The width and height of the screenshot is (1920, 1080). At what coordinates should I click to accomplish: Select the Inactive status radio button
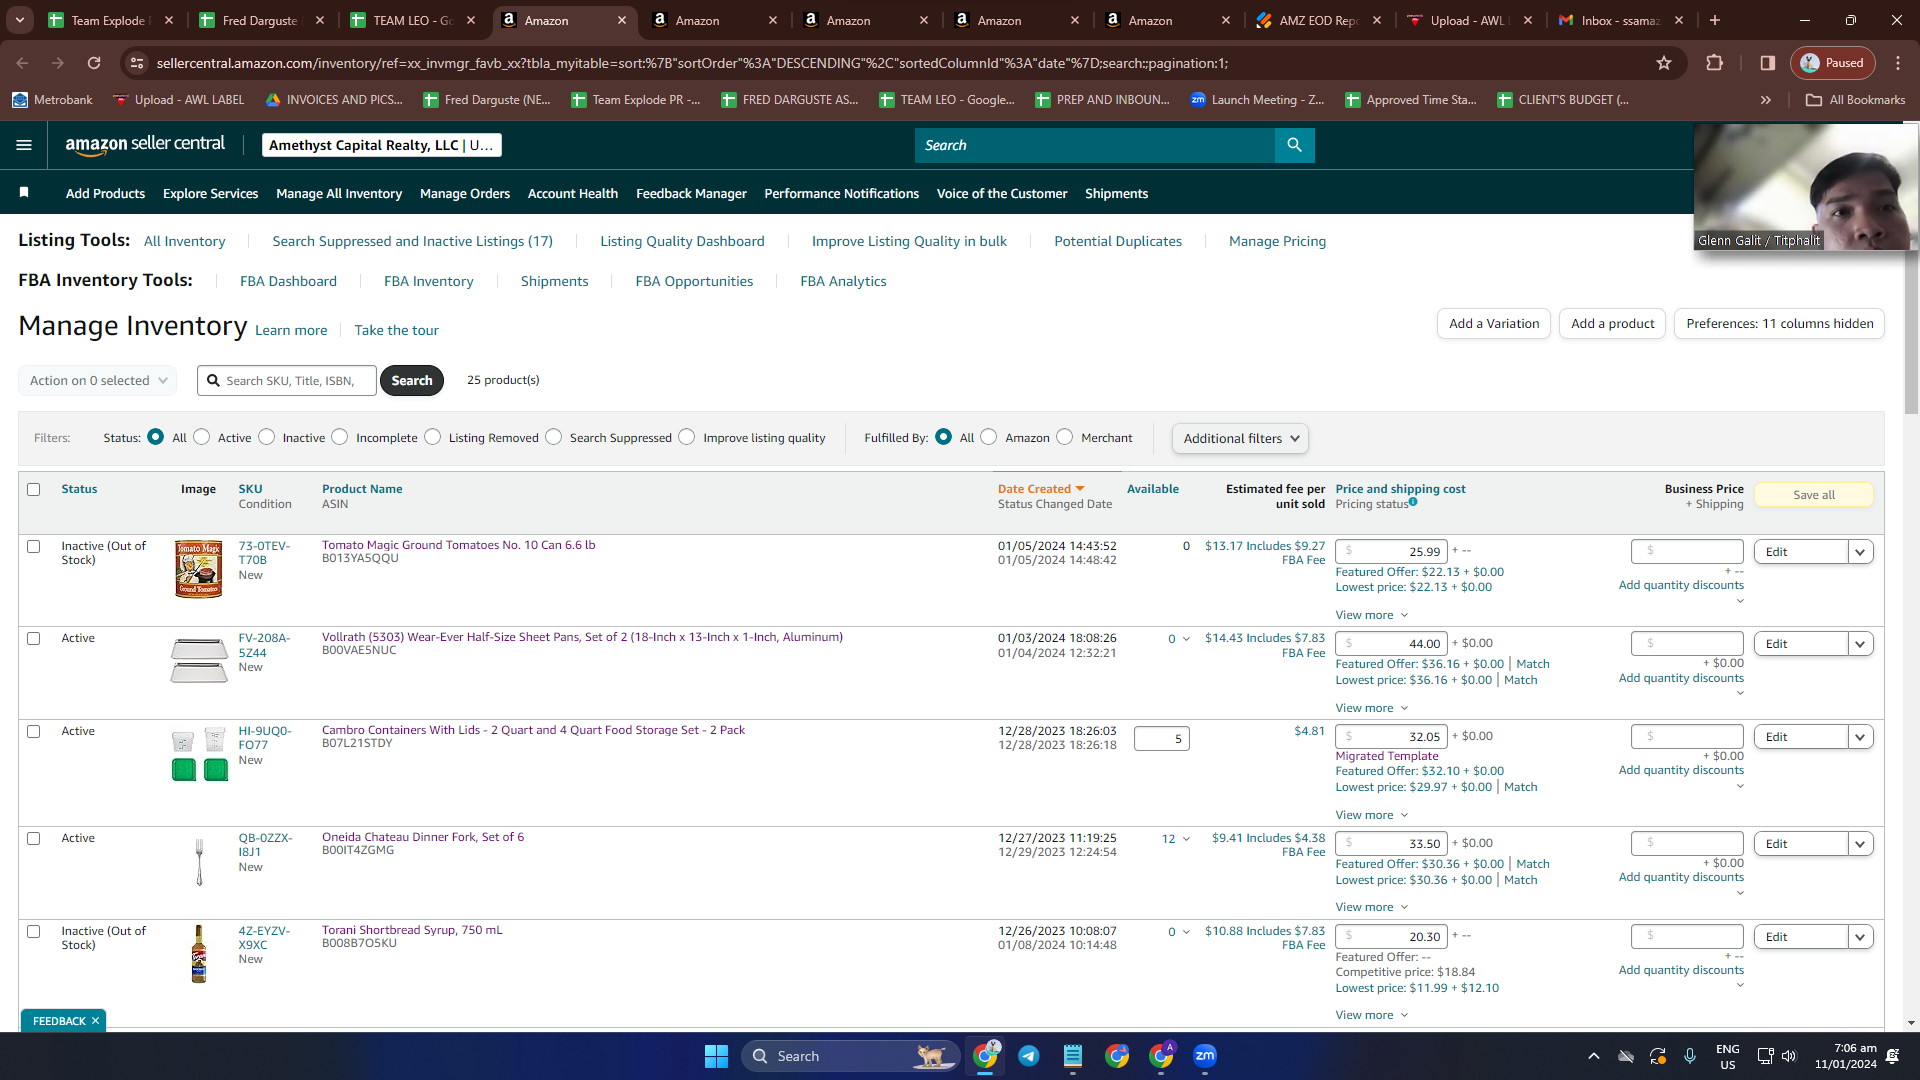click(x=267, y=437)
